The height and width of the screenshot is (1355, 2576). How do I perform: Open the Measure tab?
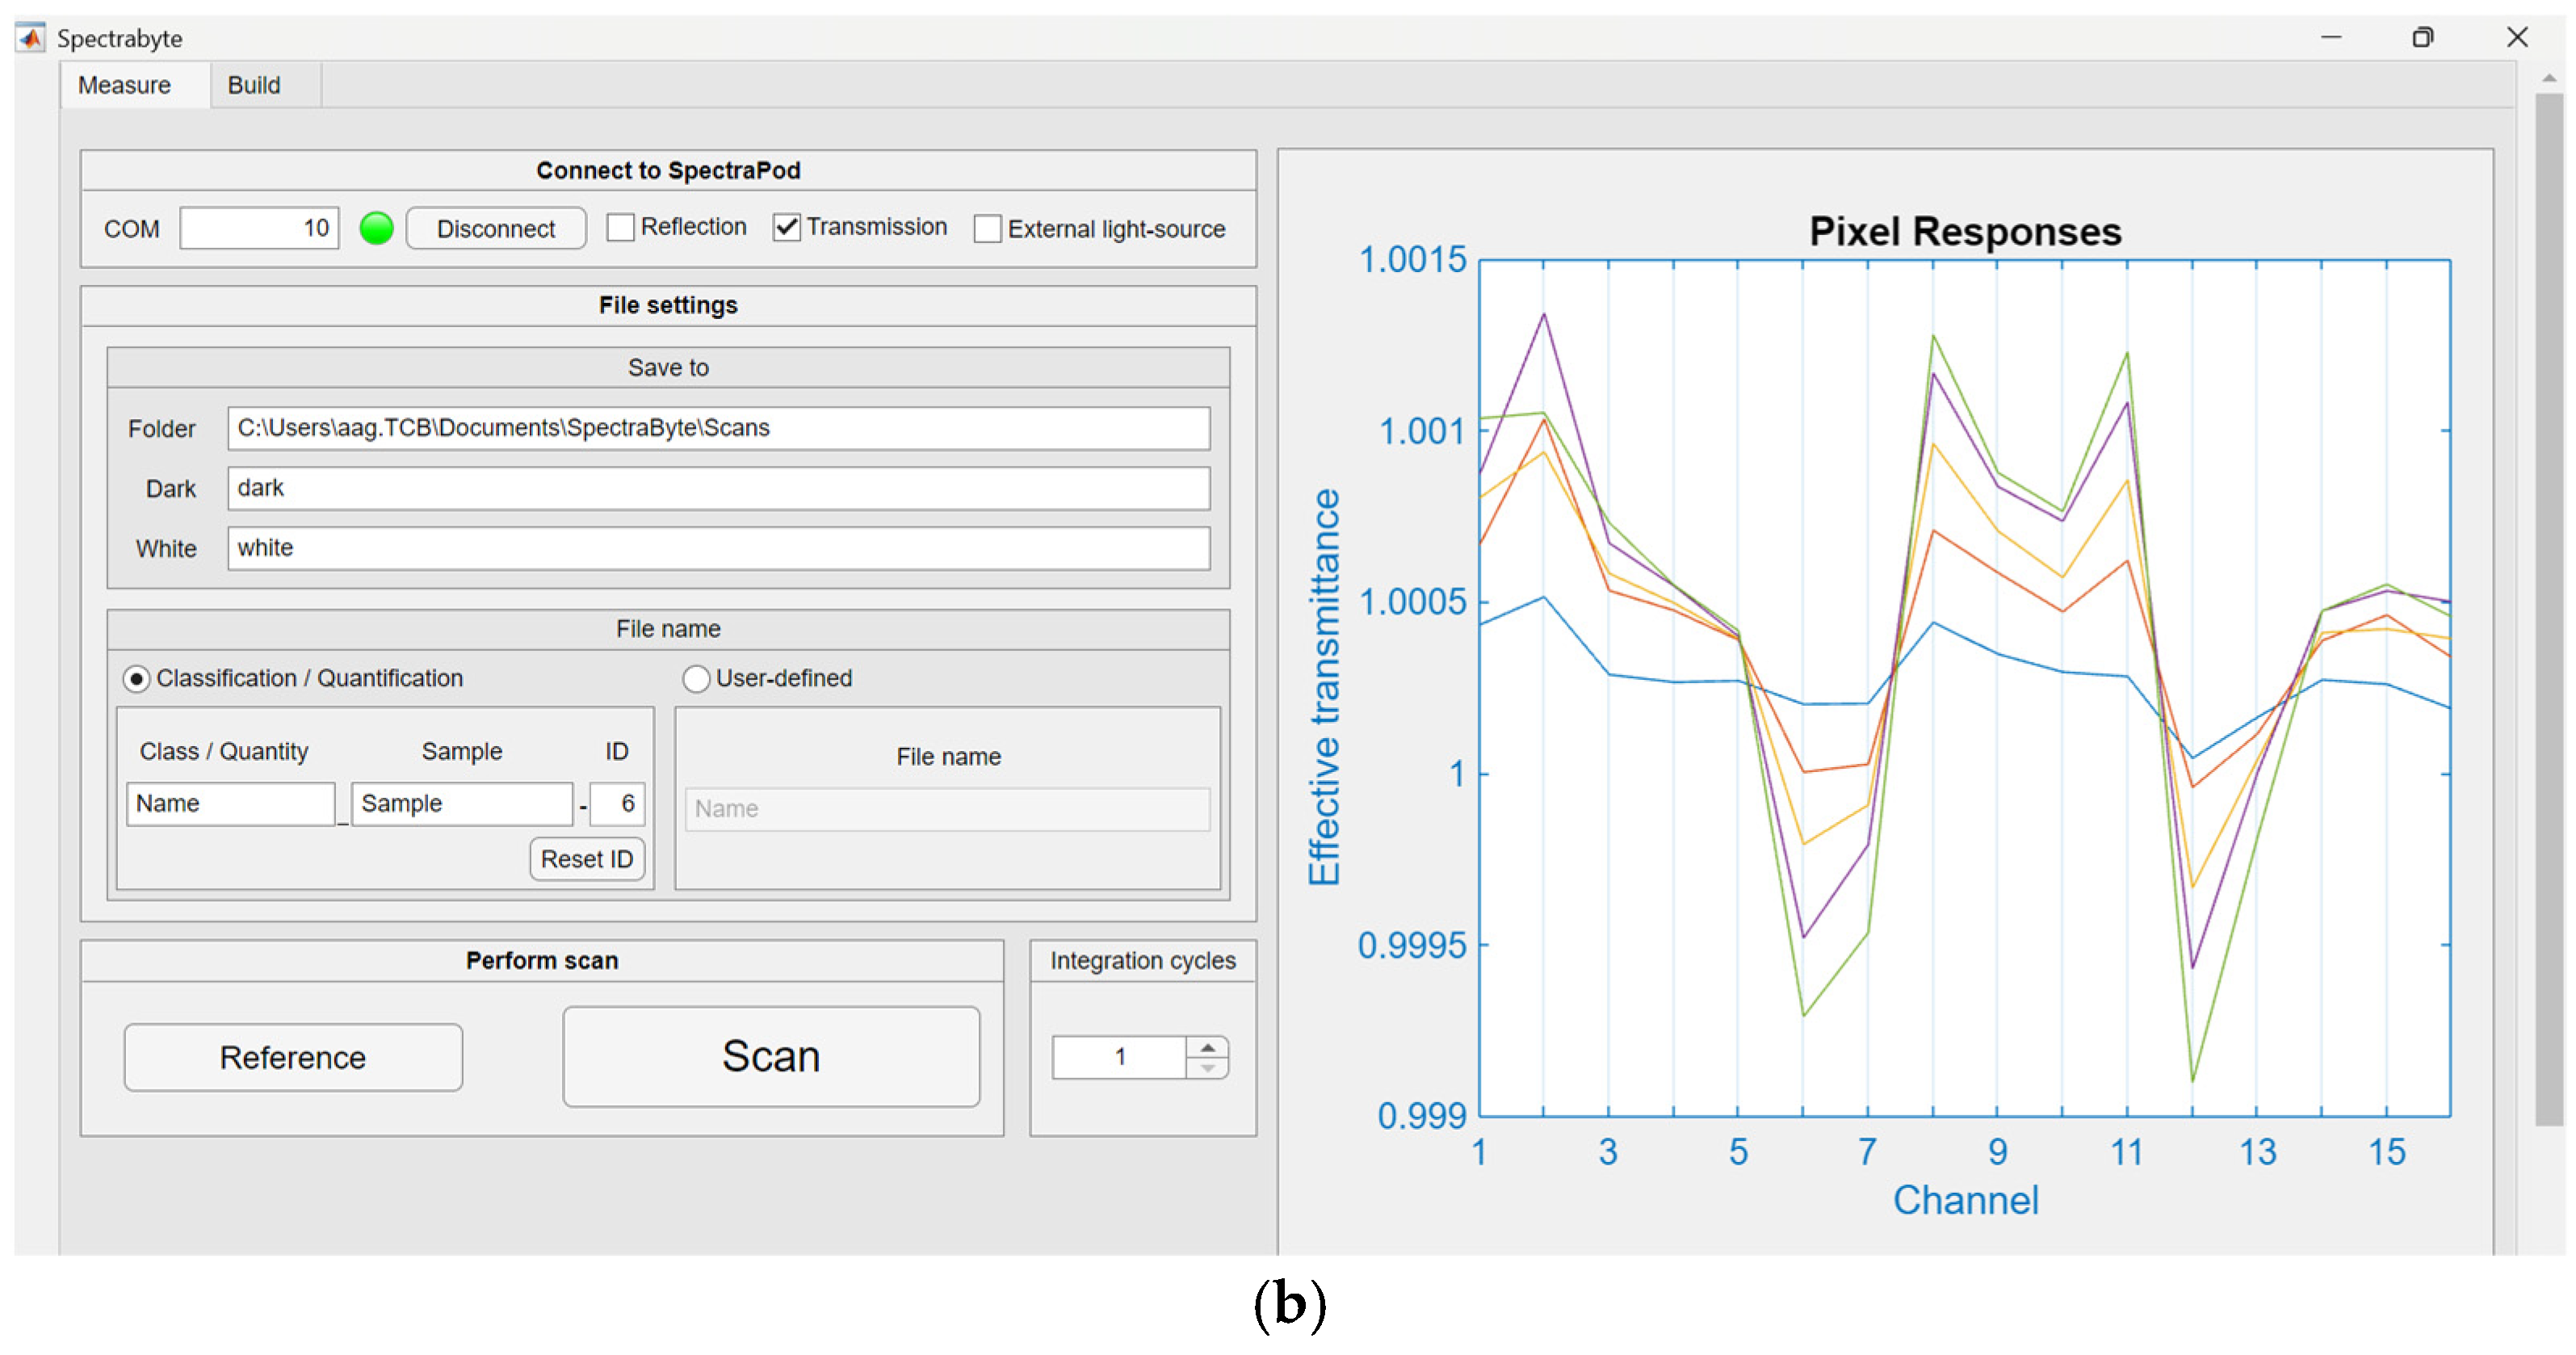coord(125,85)
